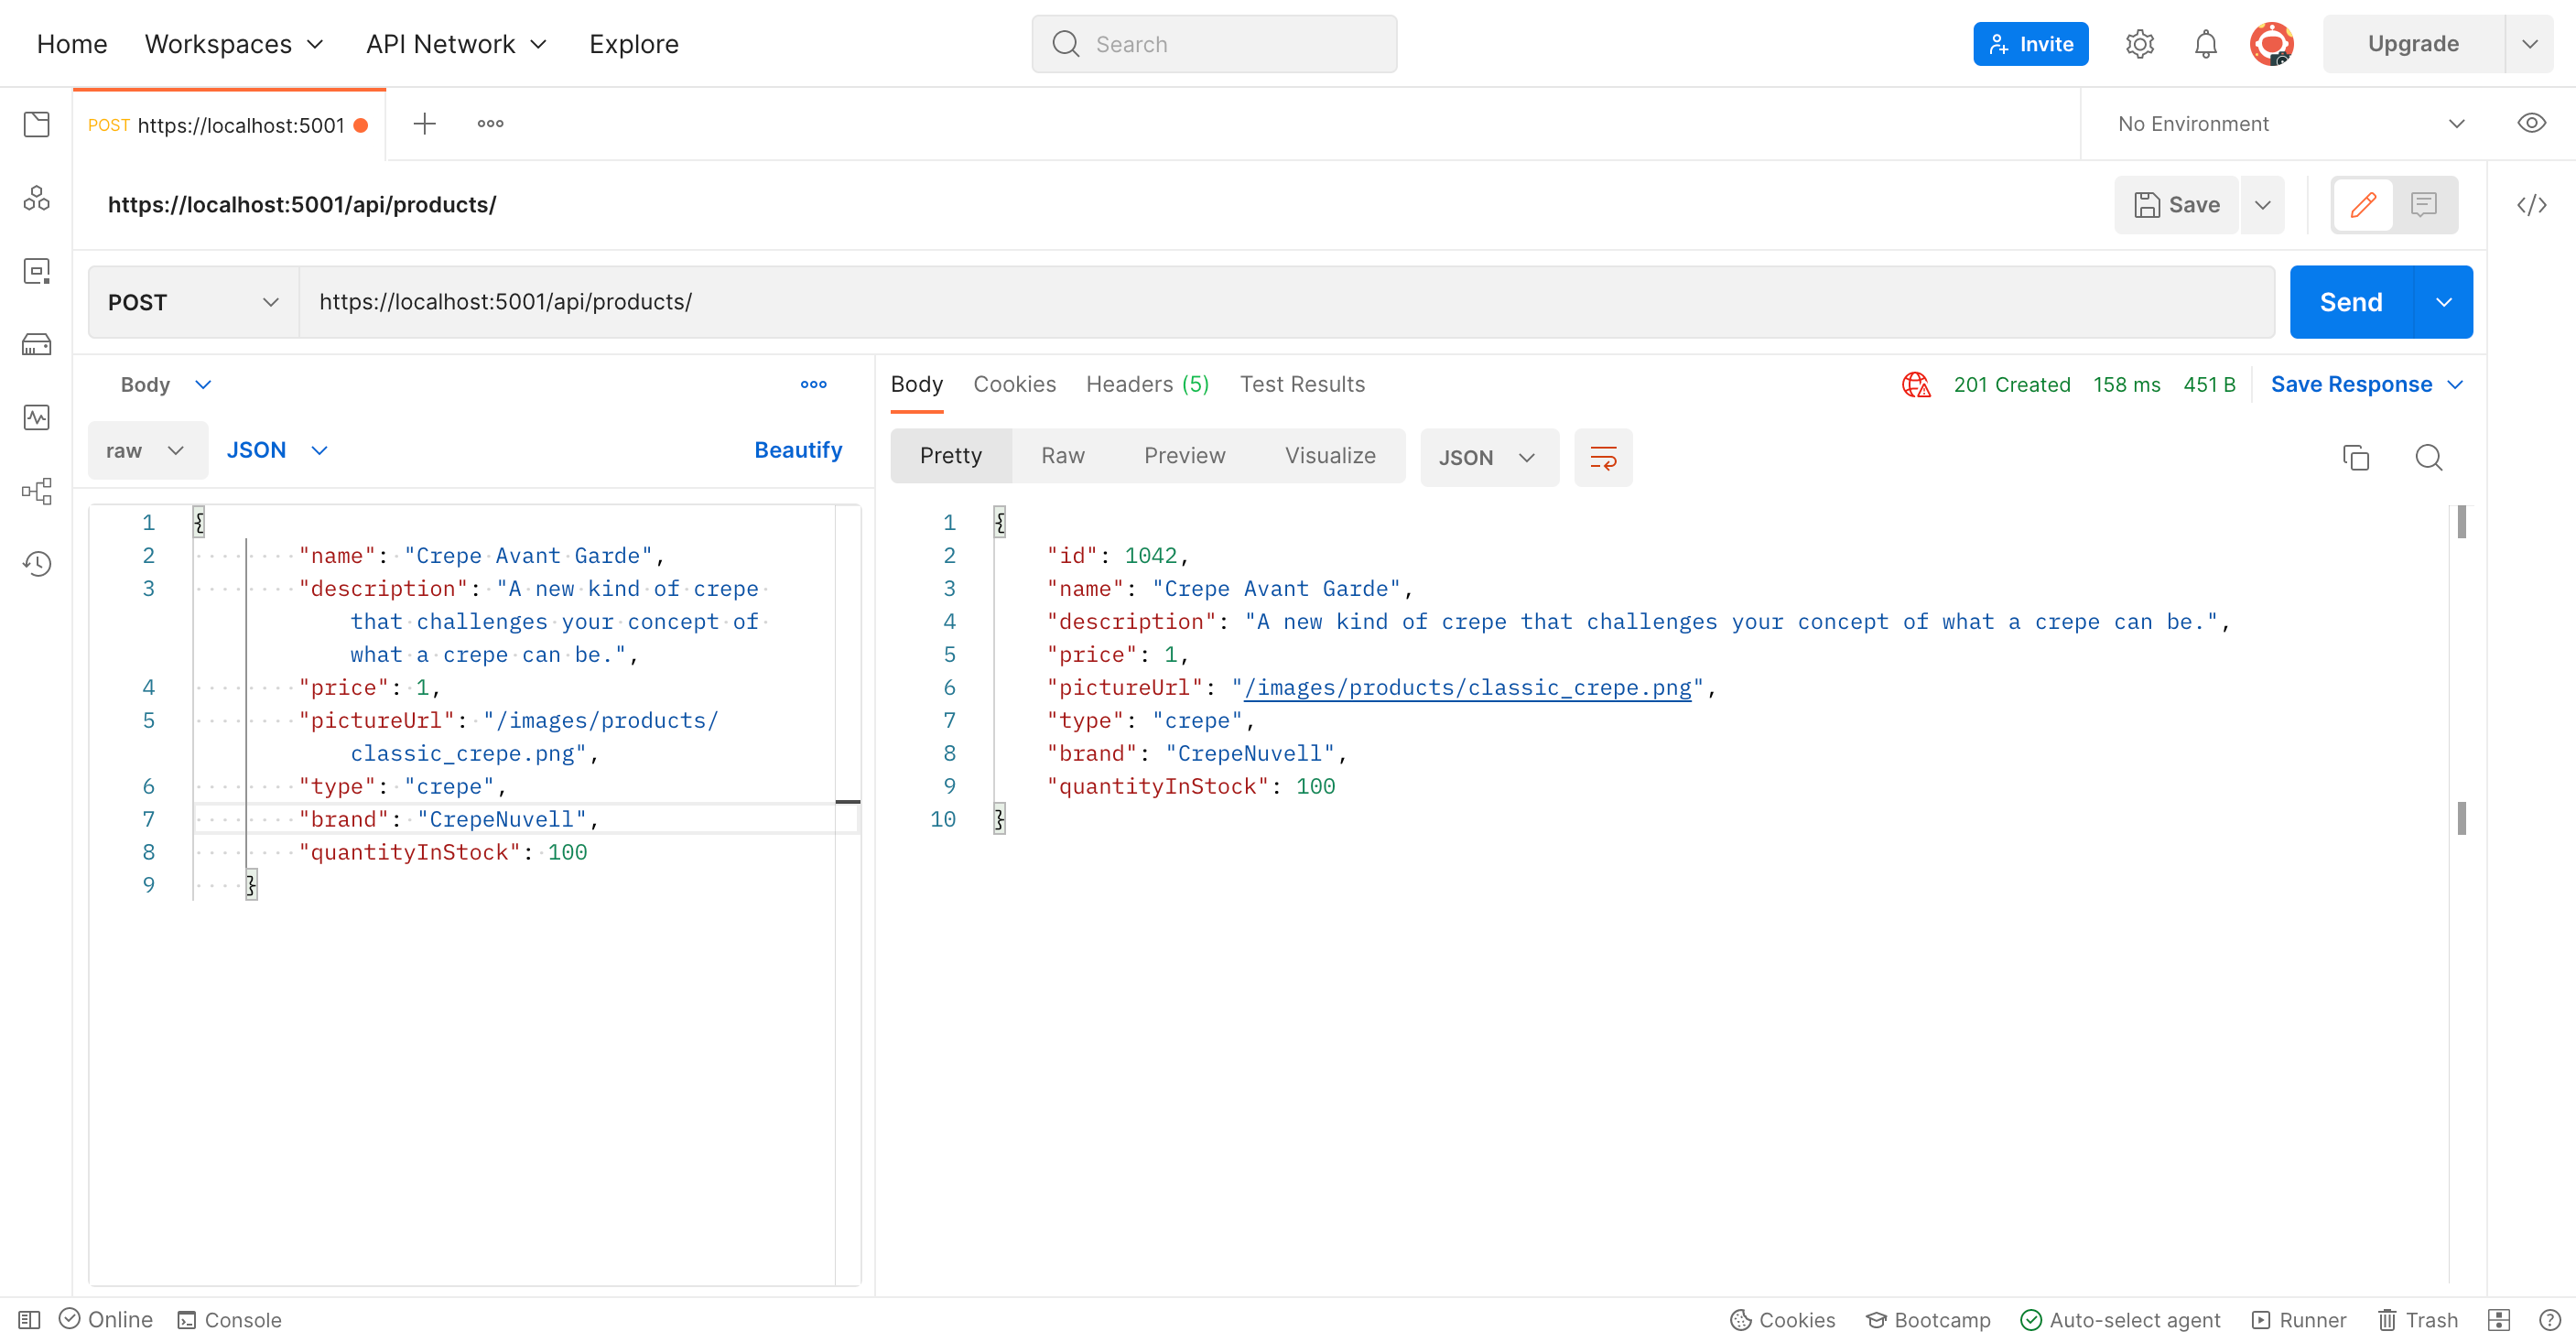Switch to comment mode icon
Screen dimensions: 2576x1342
(2423, 205)
